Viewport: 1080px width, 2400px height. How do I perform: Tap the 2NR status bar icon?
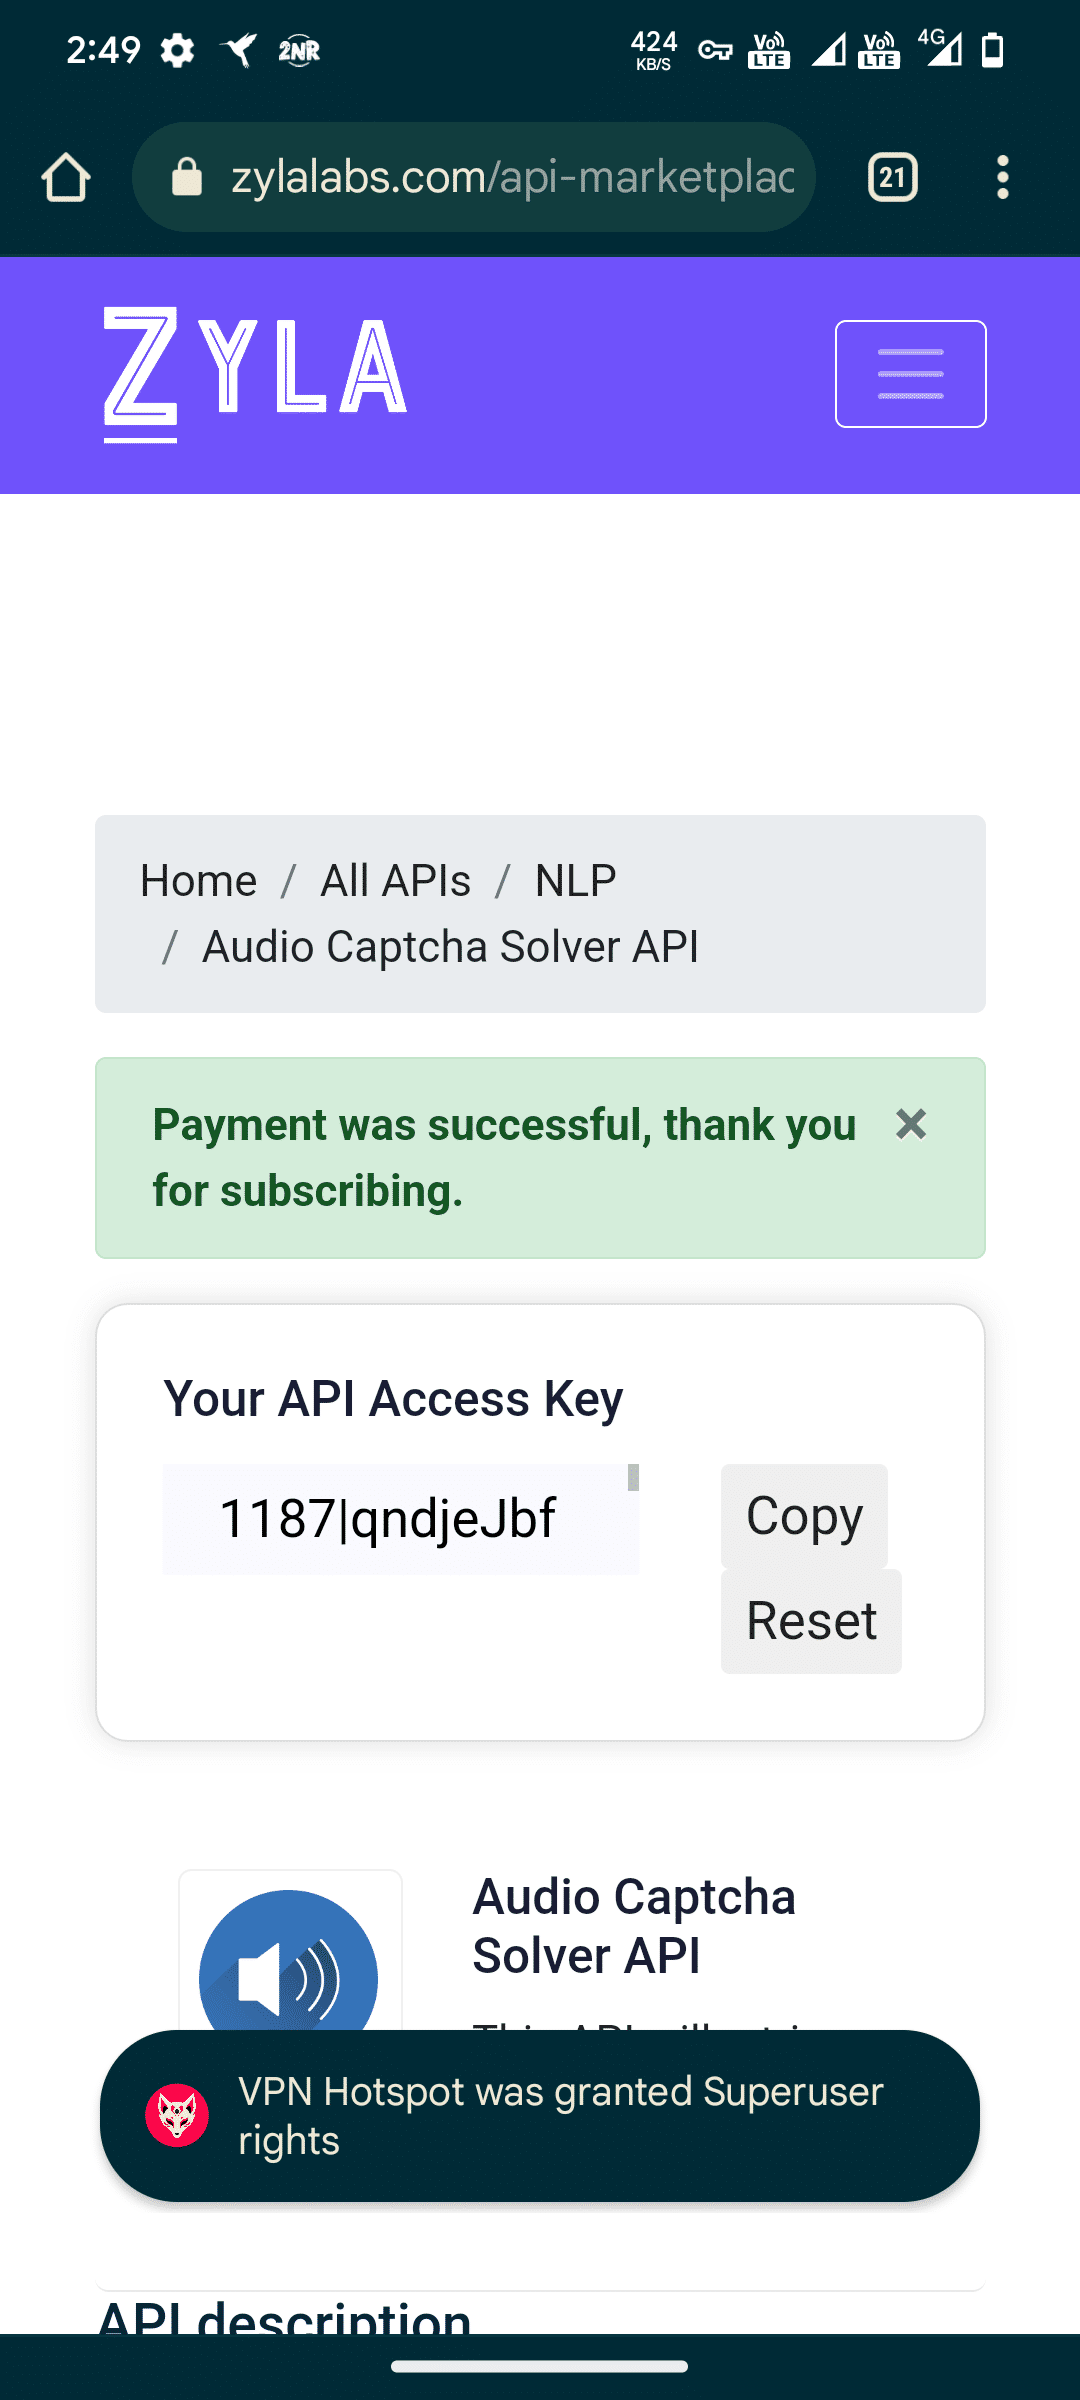pos(299,50)
